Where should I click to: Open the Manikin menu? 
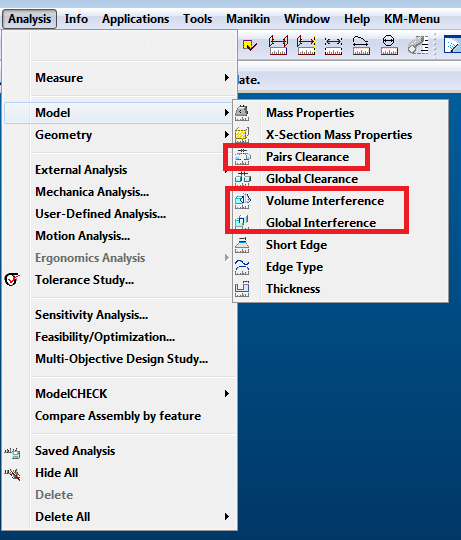pos(248,19)
